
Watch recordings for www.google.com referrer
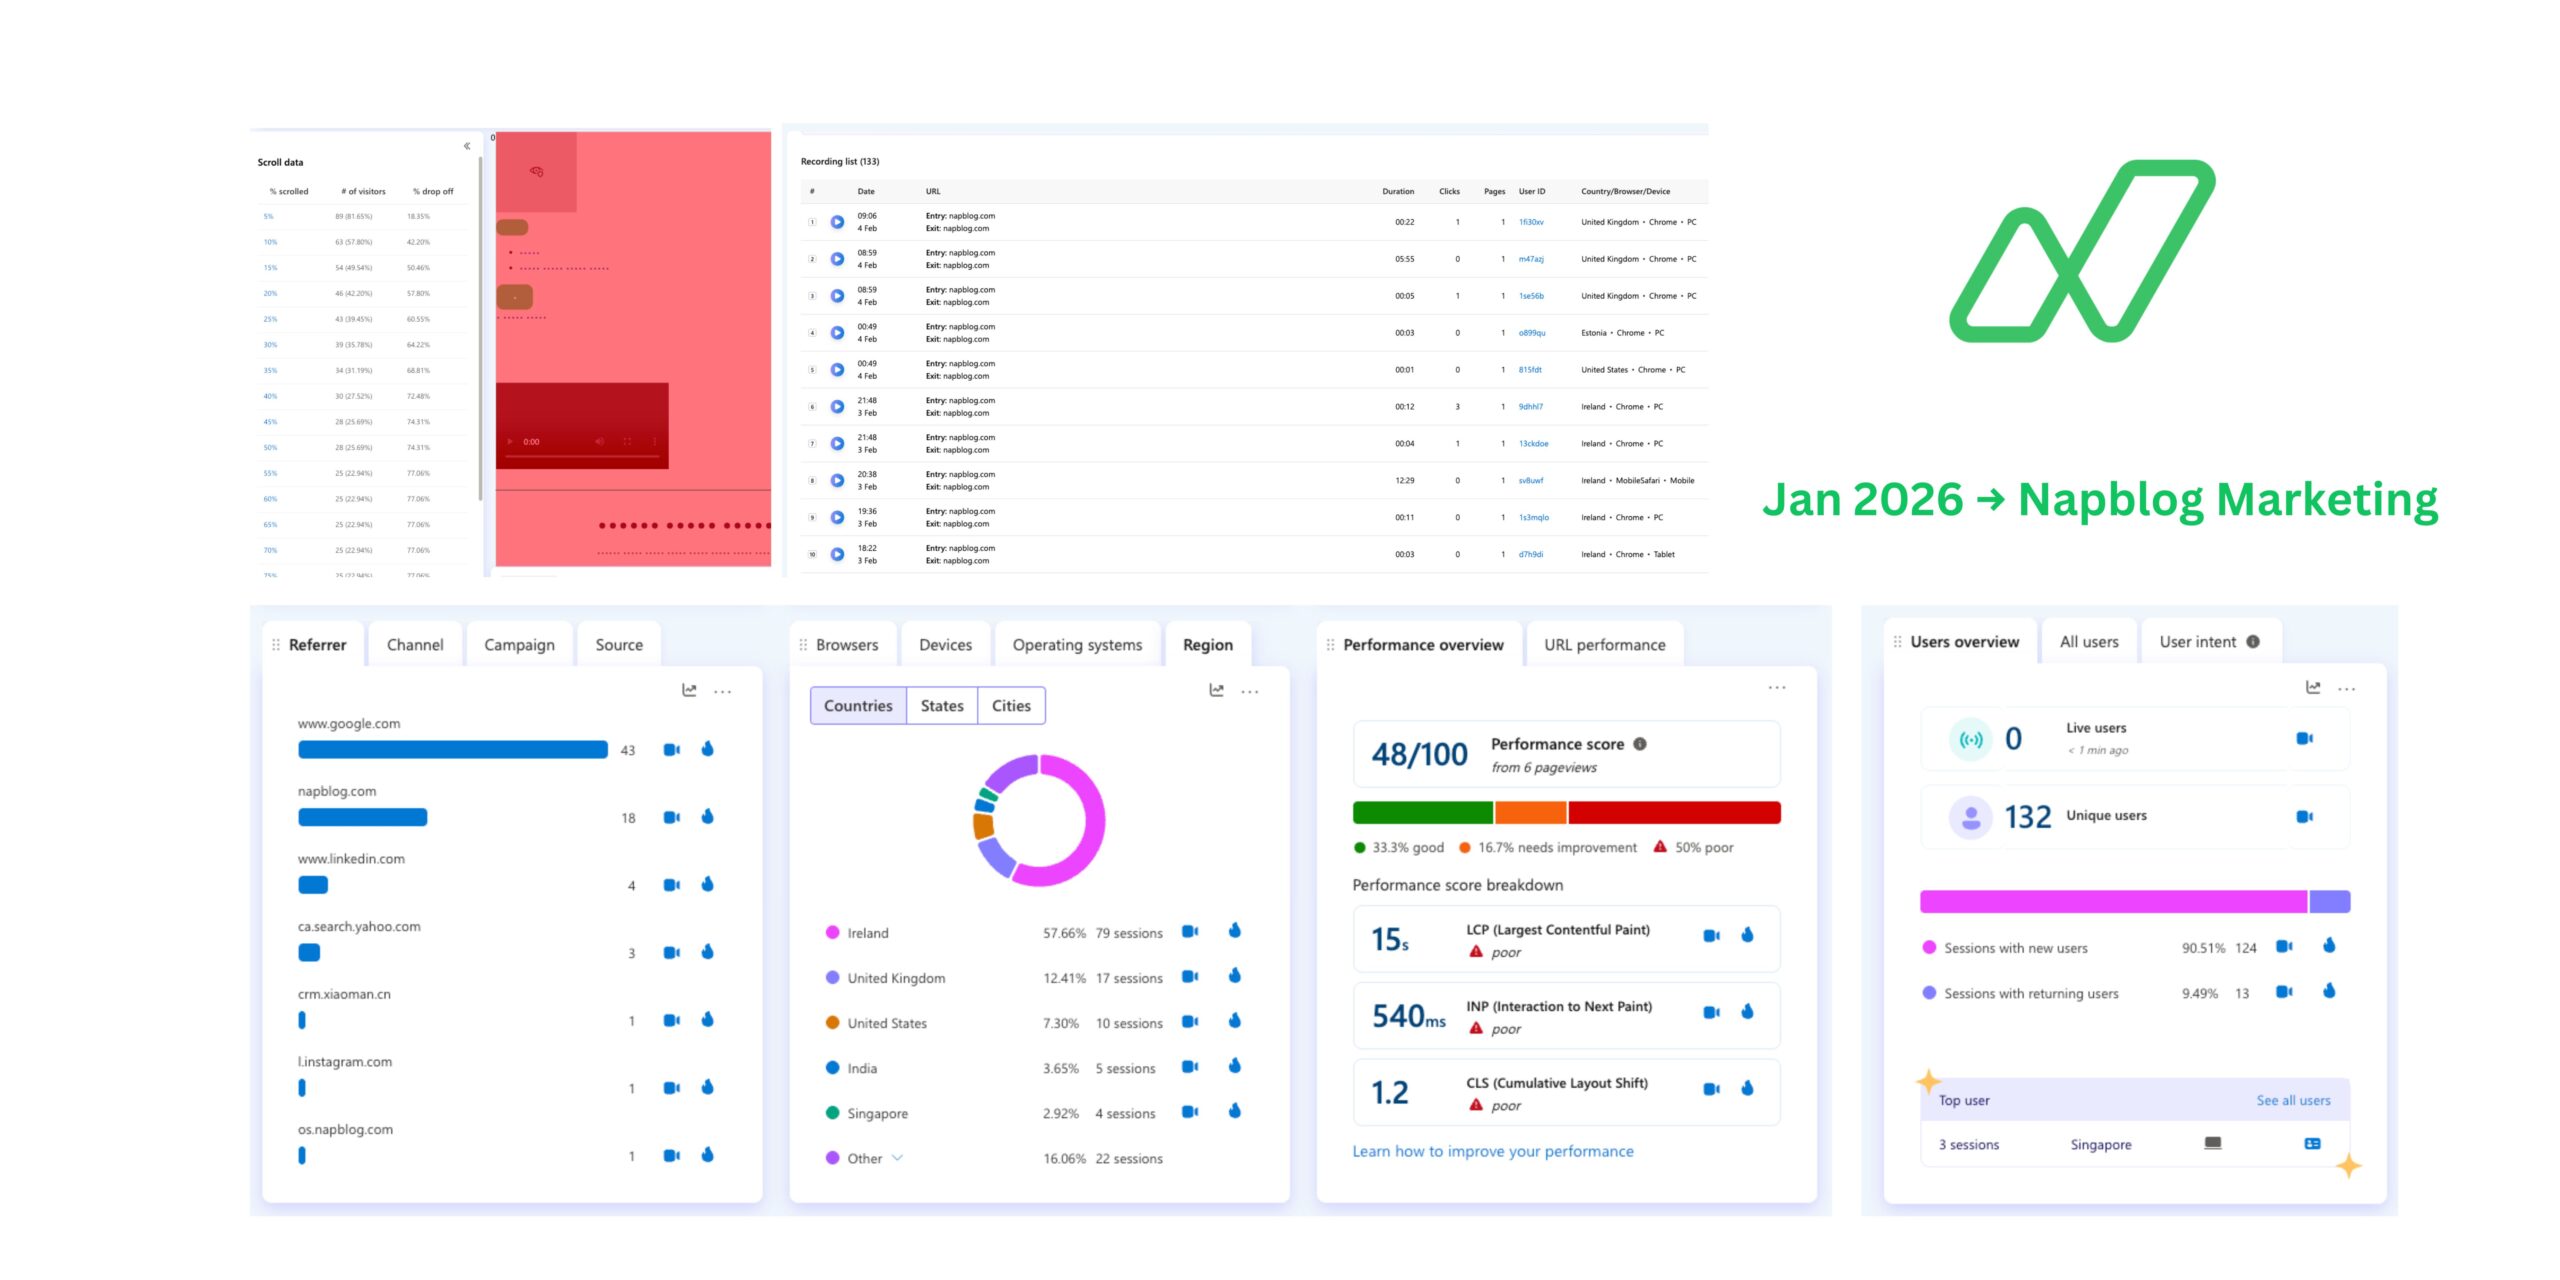[672, 748]
